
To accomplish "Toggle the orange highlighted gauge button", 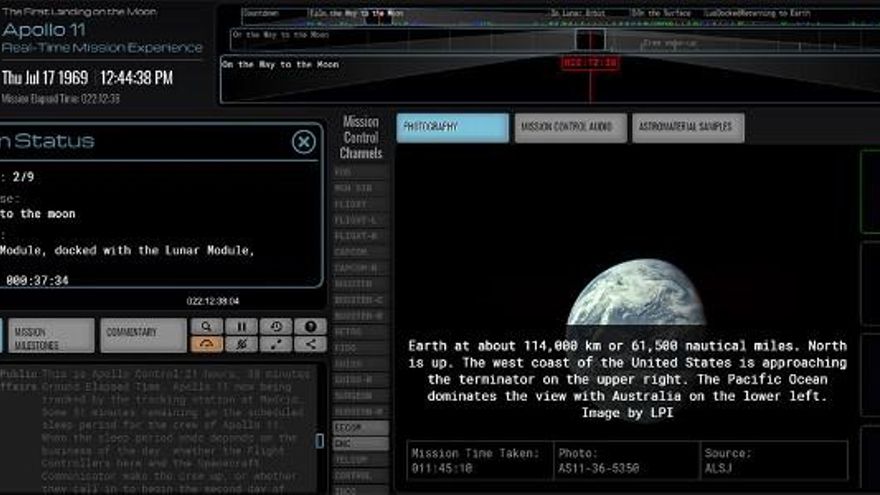I will pos(207,344).
